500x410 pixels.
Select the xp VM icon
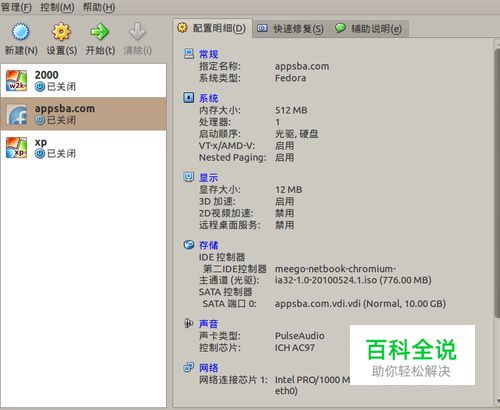(x=16, y=148)
